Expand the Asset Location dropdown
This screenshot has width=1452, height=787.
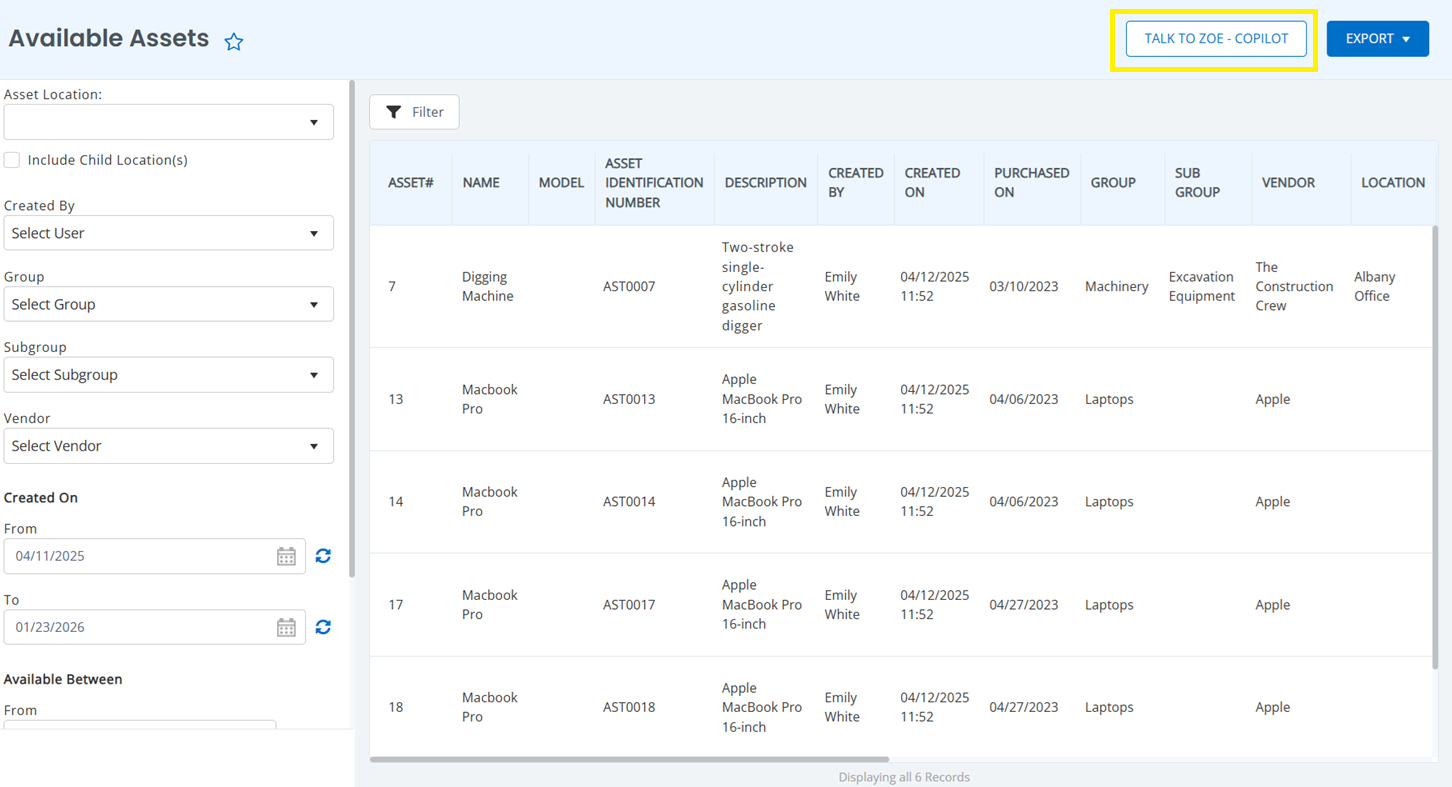(168, 122)
